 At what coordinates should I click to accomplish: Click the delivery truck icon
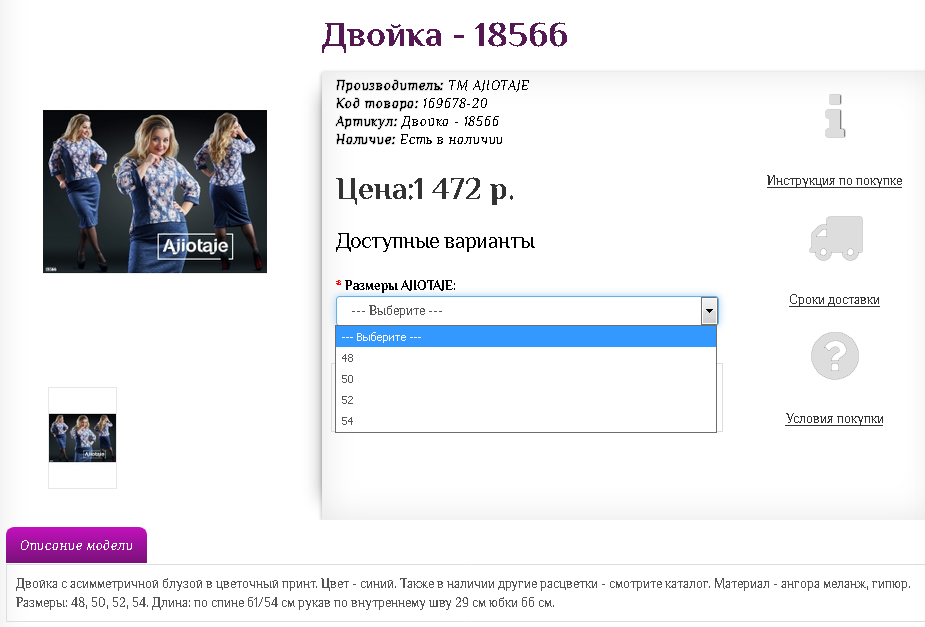(836, 238)
